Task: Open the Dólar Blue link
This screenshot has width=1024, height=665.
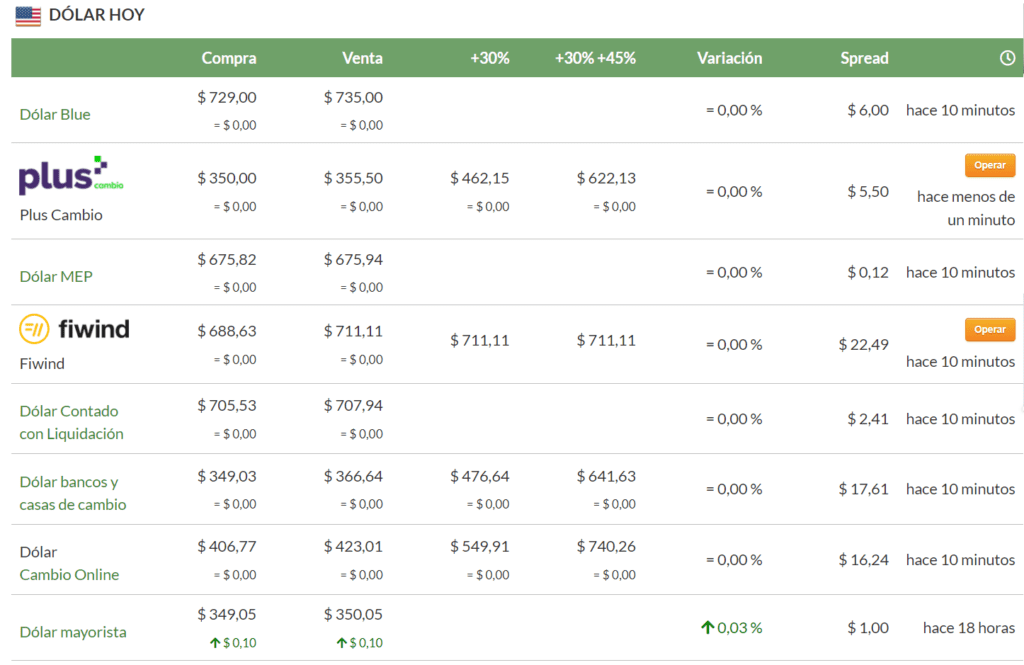Action: tap(55, 114)
